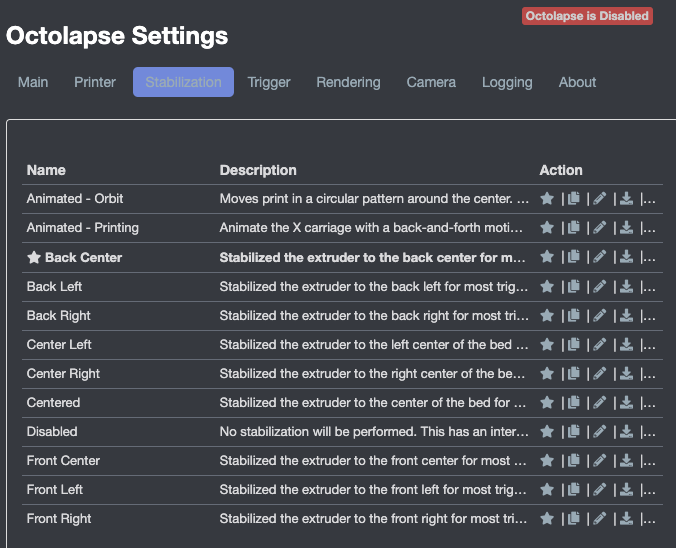Go to the Rendering tab

pos(348,82)
